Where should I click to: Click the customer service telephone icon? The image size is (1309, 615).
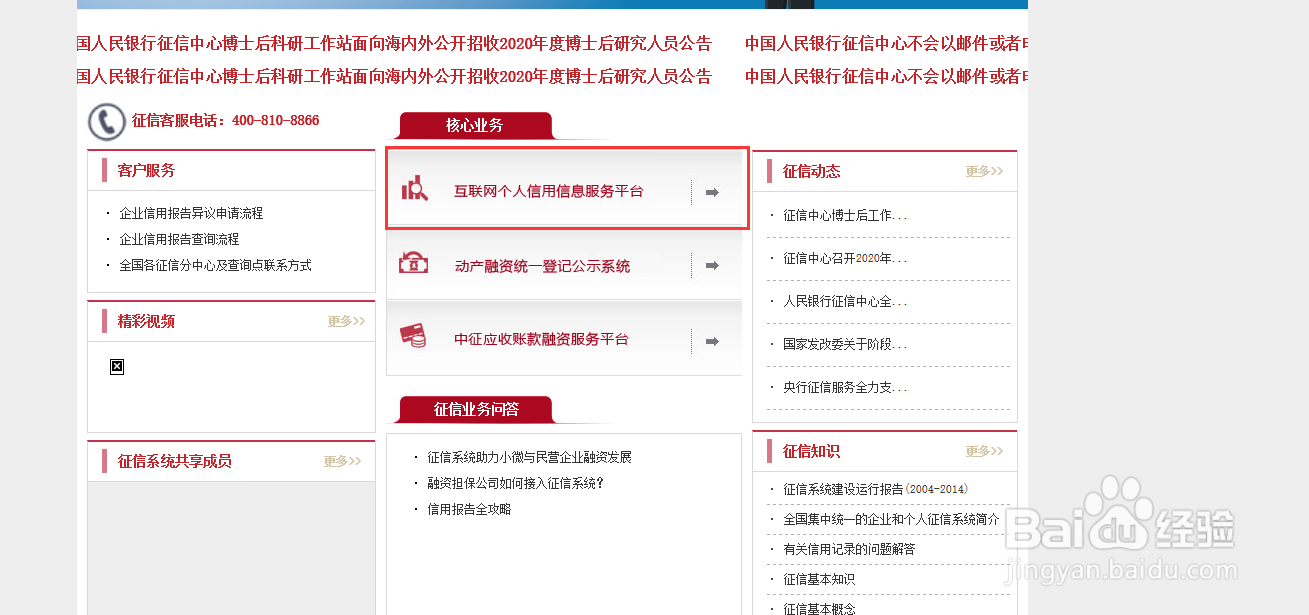[107, 122]
